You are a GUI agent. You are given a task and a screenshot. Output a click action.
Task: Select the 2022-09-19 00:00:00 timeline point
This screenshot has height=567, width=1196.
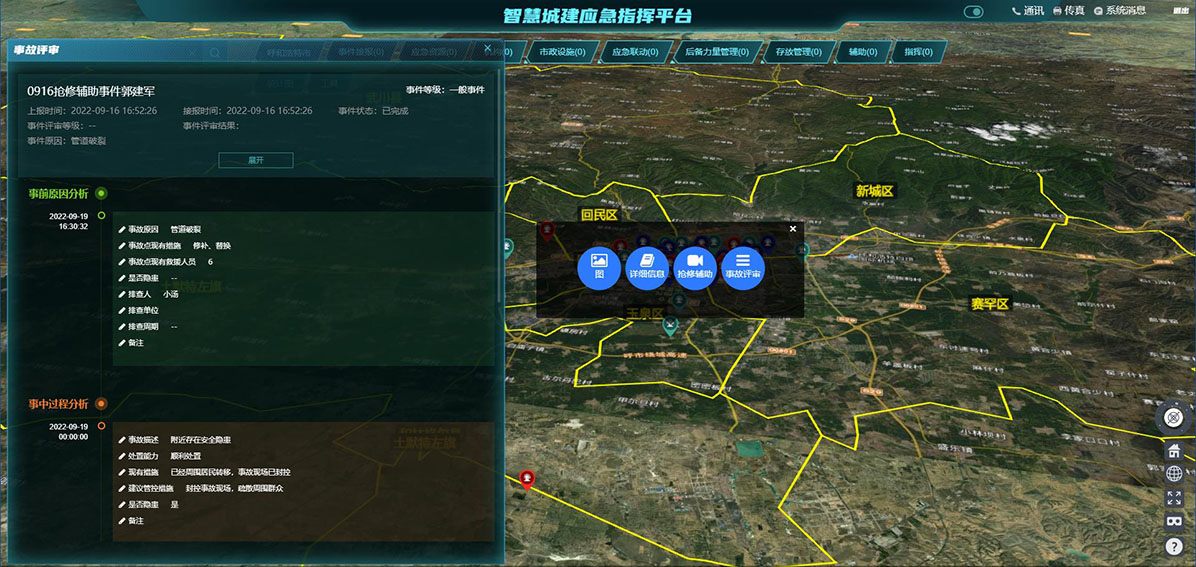(x=101, y=426)
